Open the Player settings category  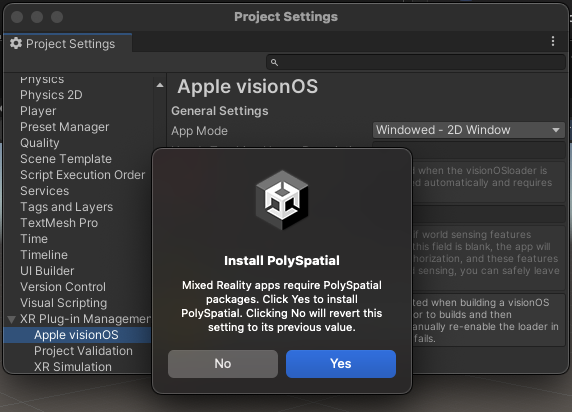[38, 111]
